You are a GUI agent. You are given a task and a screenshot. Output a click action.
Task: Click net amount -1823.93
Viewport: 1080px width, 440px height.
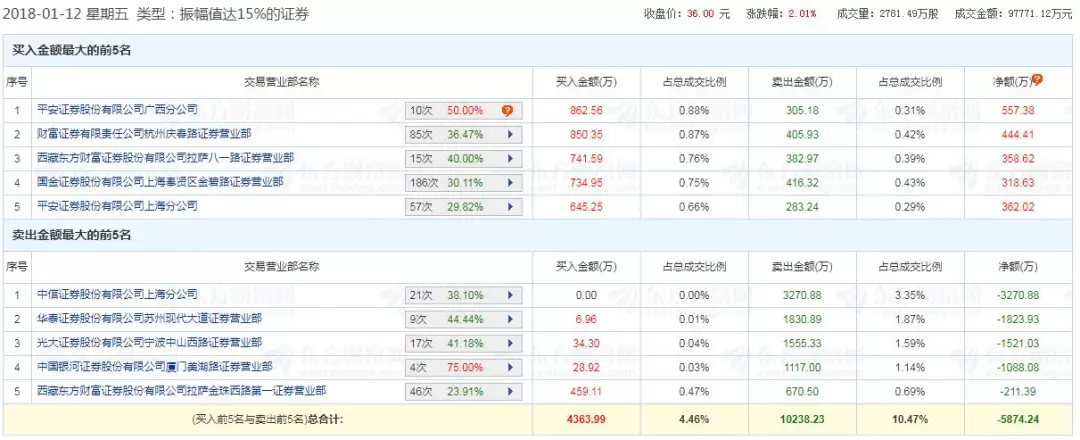click(1018, 319)
